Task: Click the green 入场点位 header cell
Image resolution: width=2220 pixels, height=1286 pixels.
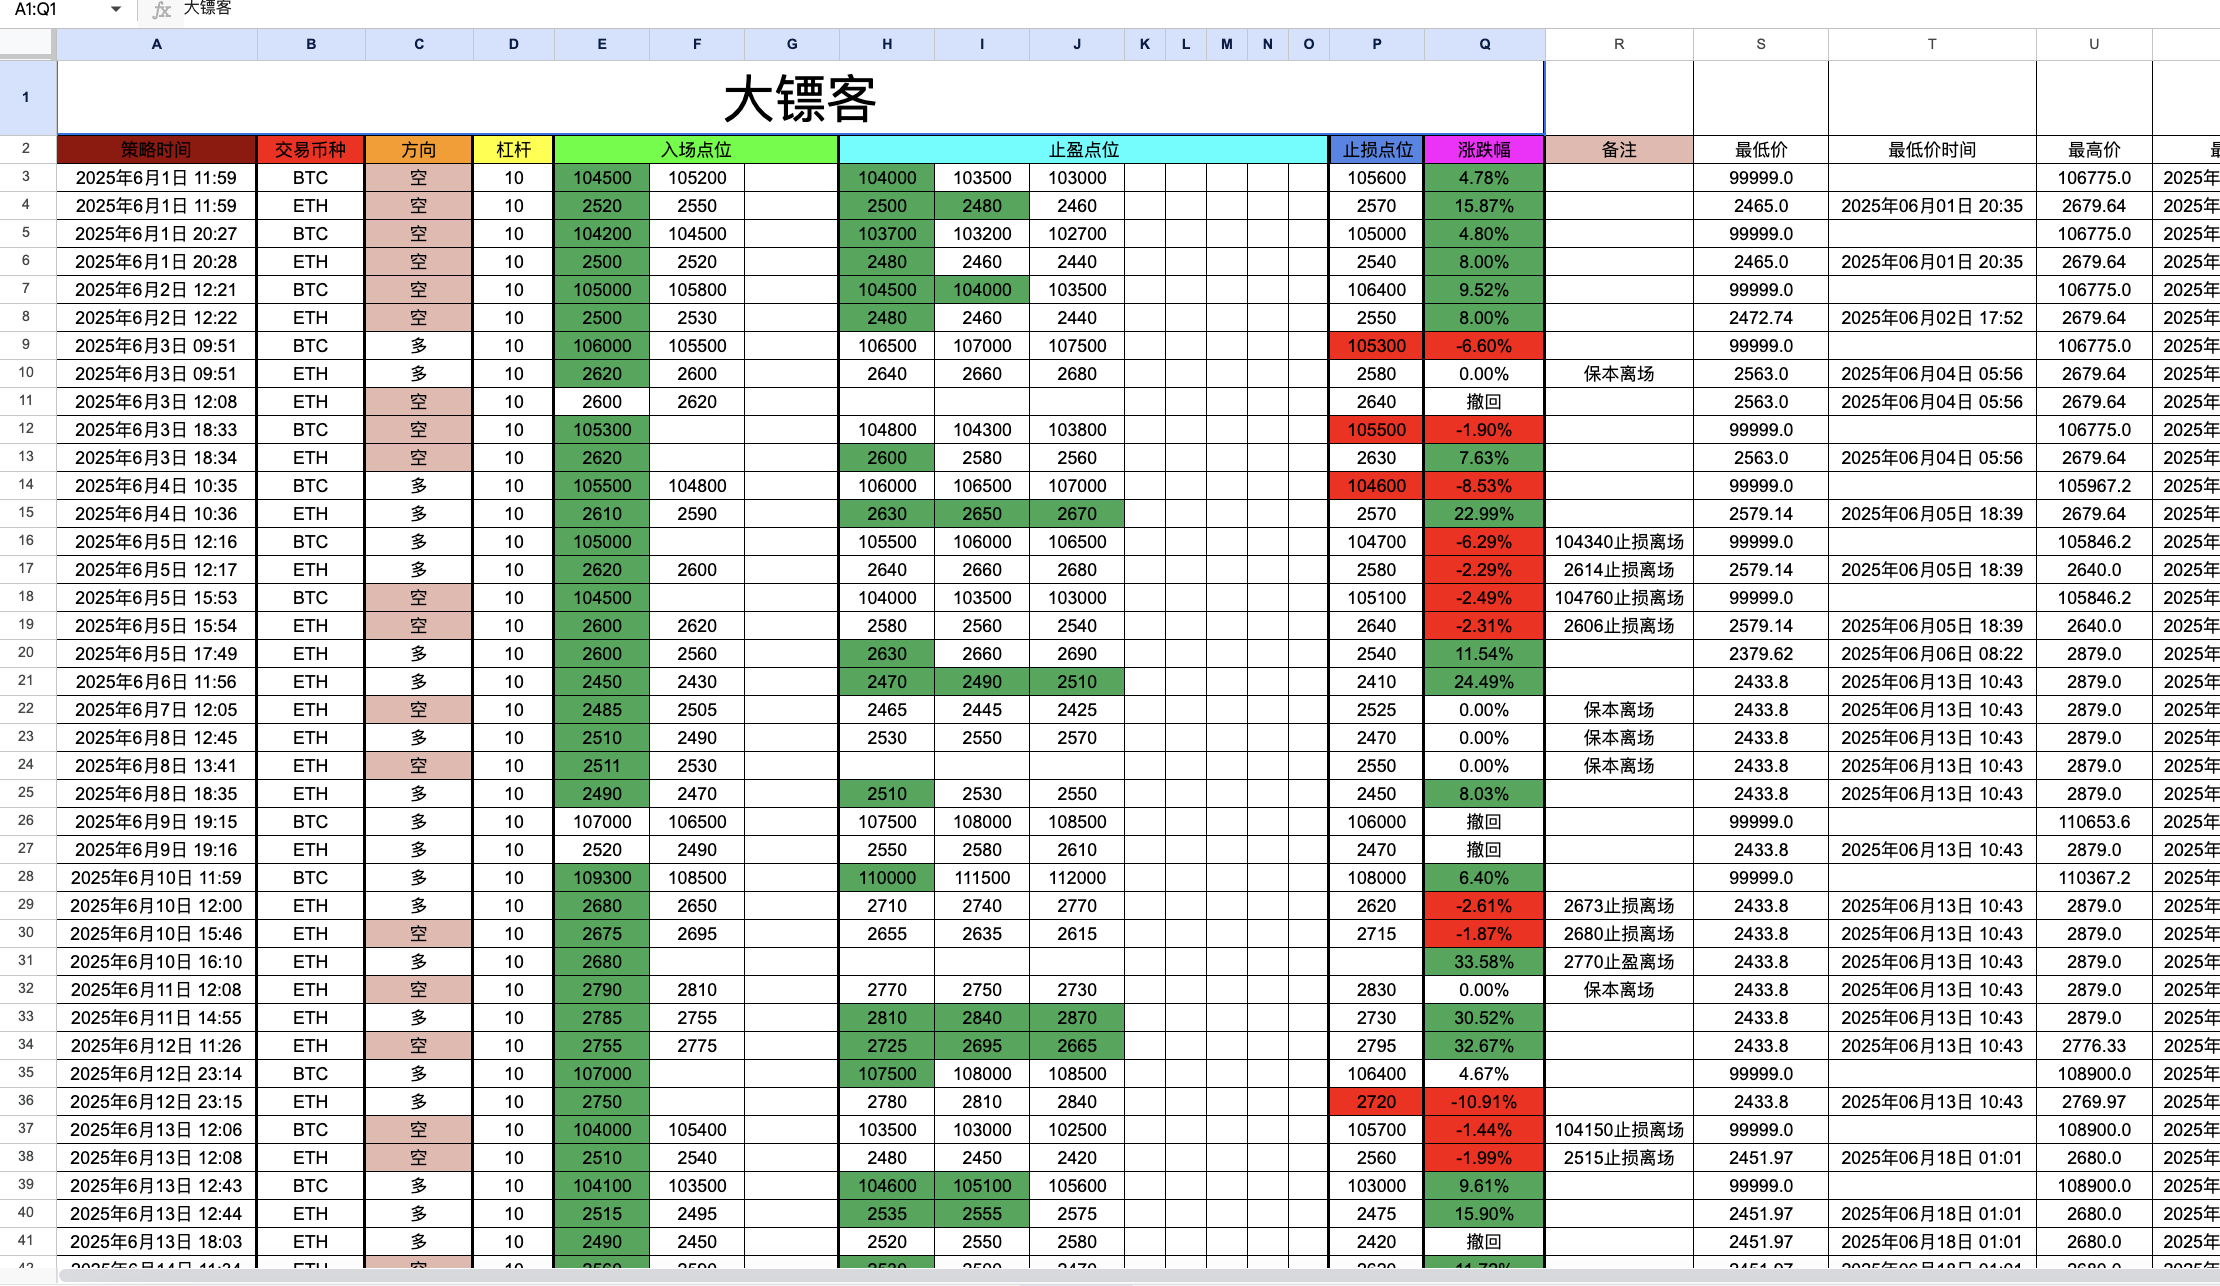Action: [x=696, y=150]
